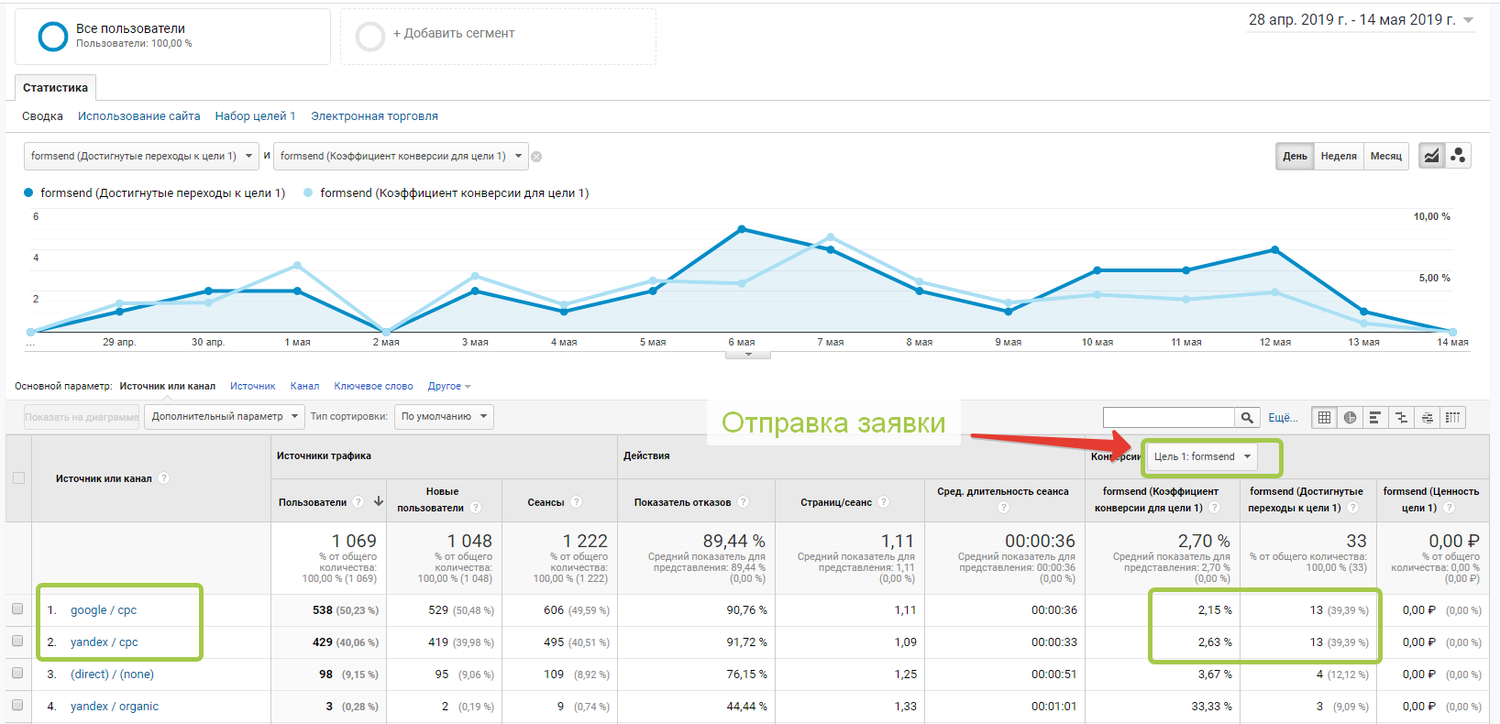
Task: Open the (direct) / (none) source link
Action: [x=112, y=674]
